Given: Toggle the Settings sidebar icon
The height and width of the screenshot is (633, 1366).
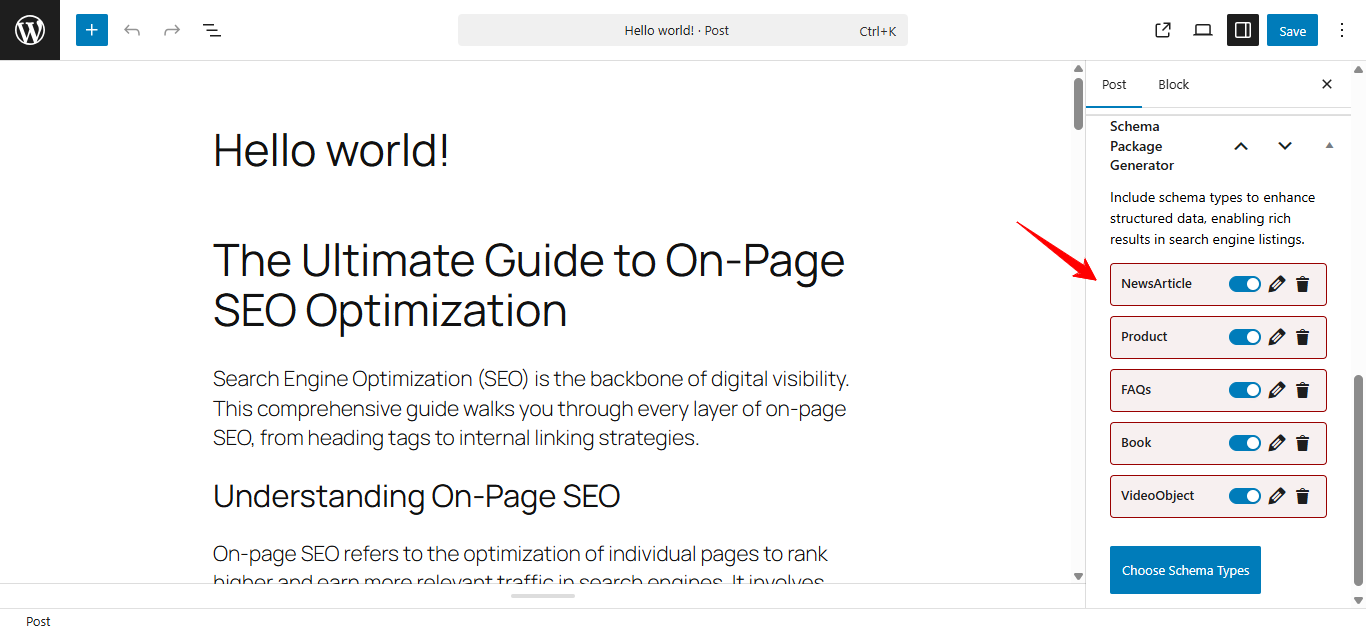Looking at the screenshot, I should coord(1243,30).
